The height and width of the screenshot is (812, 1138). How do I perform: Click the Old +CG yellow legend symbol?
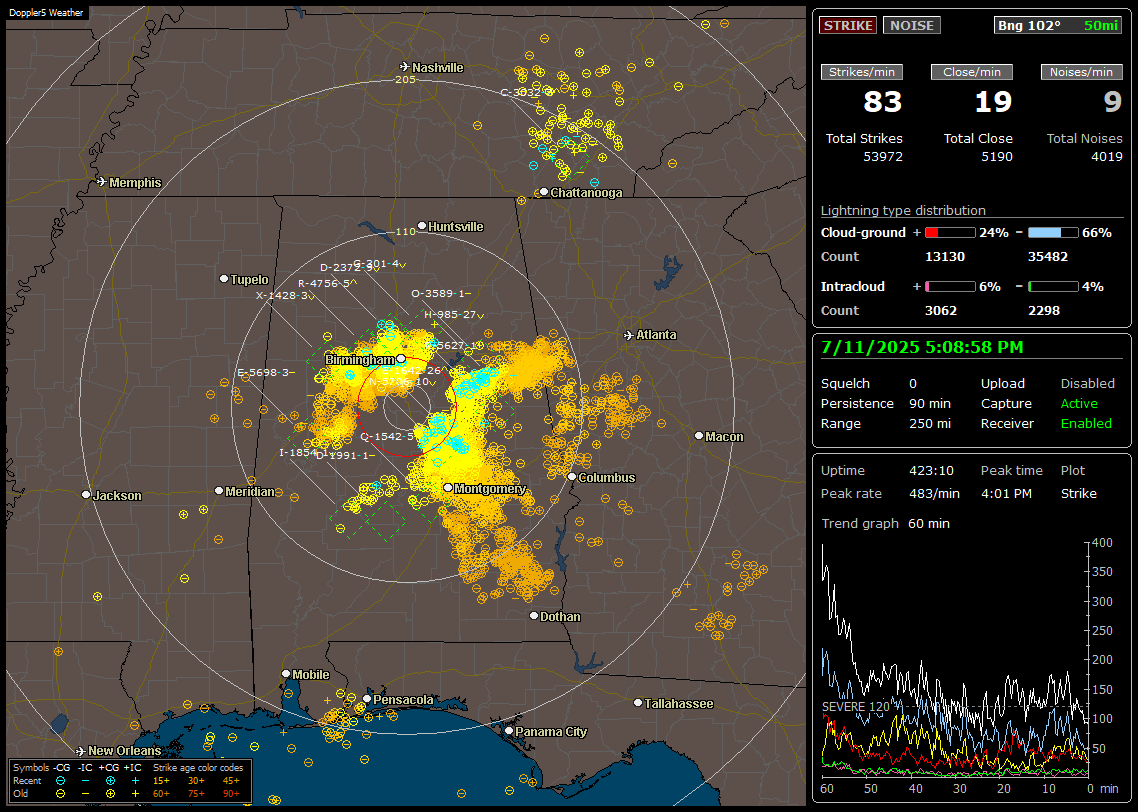coord(110,794)
